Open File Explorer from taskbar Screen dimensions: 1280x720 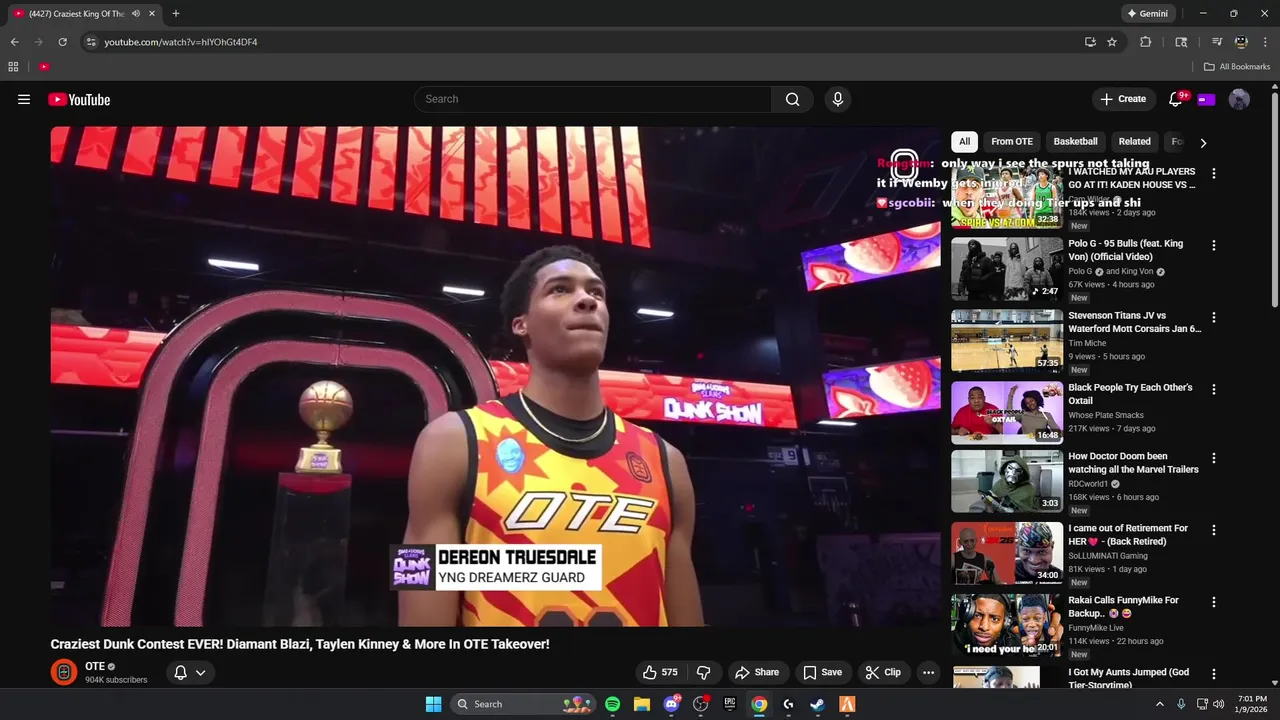642,704
